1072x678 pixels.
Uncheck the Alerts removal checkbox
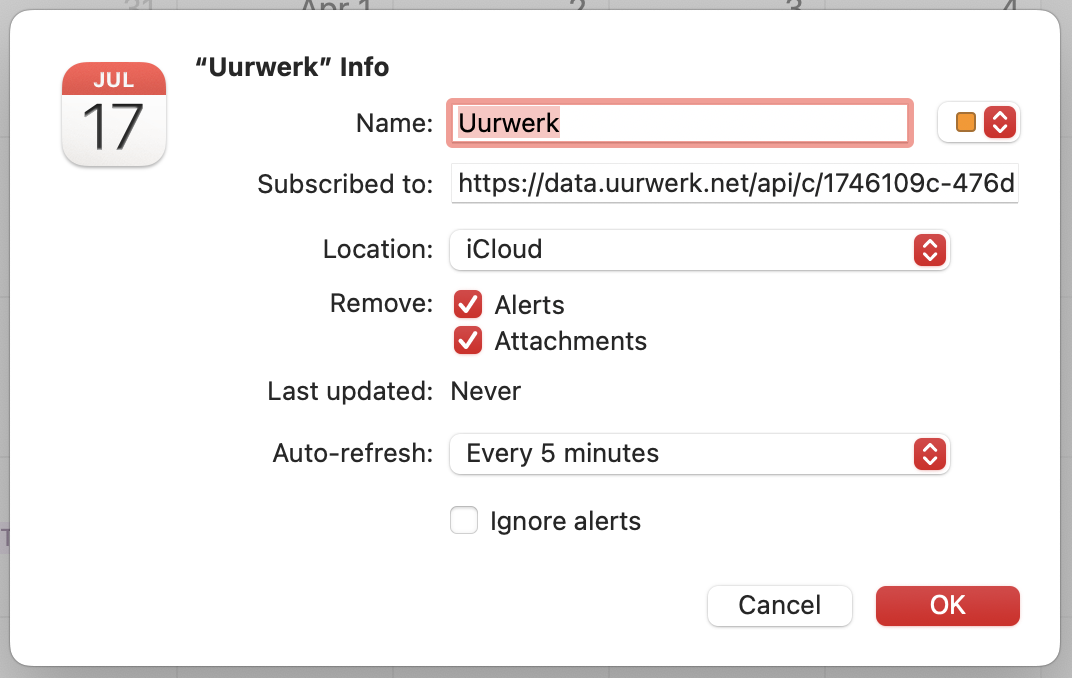(468, 305)
